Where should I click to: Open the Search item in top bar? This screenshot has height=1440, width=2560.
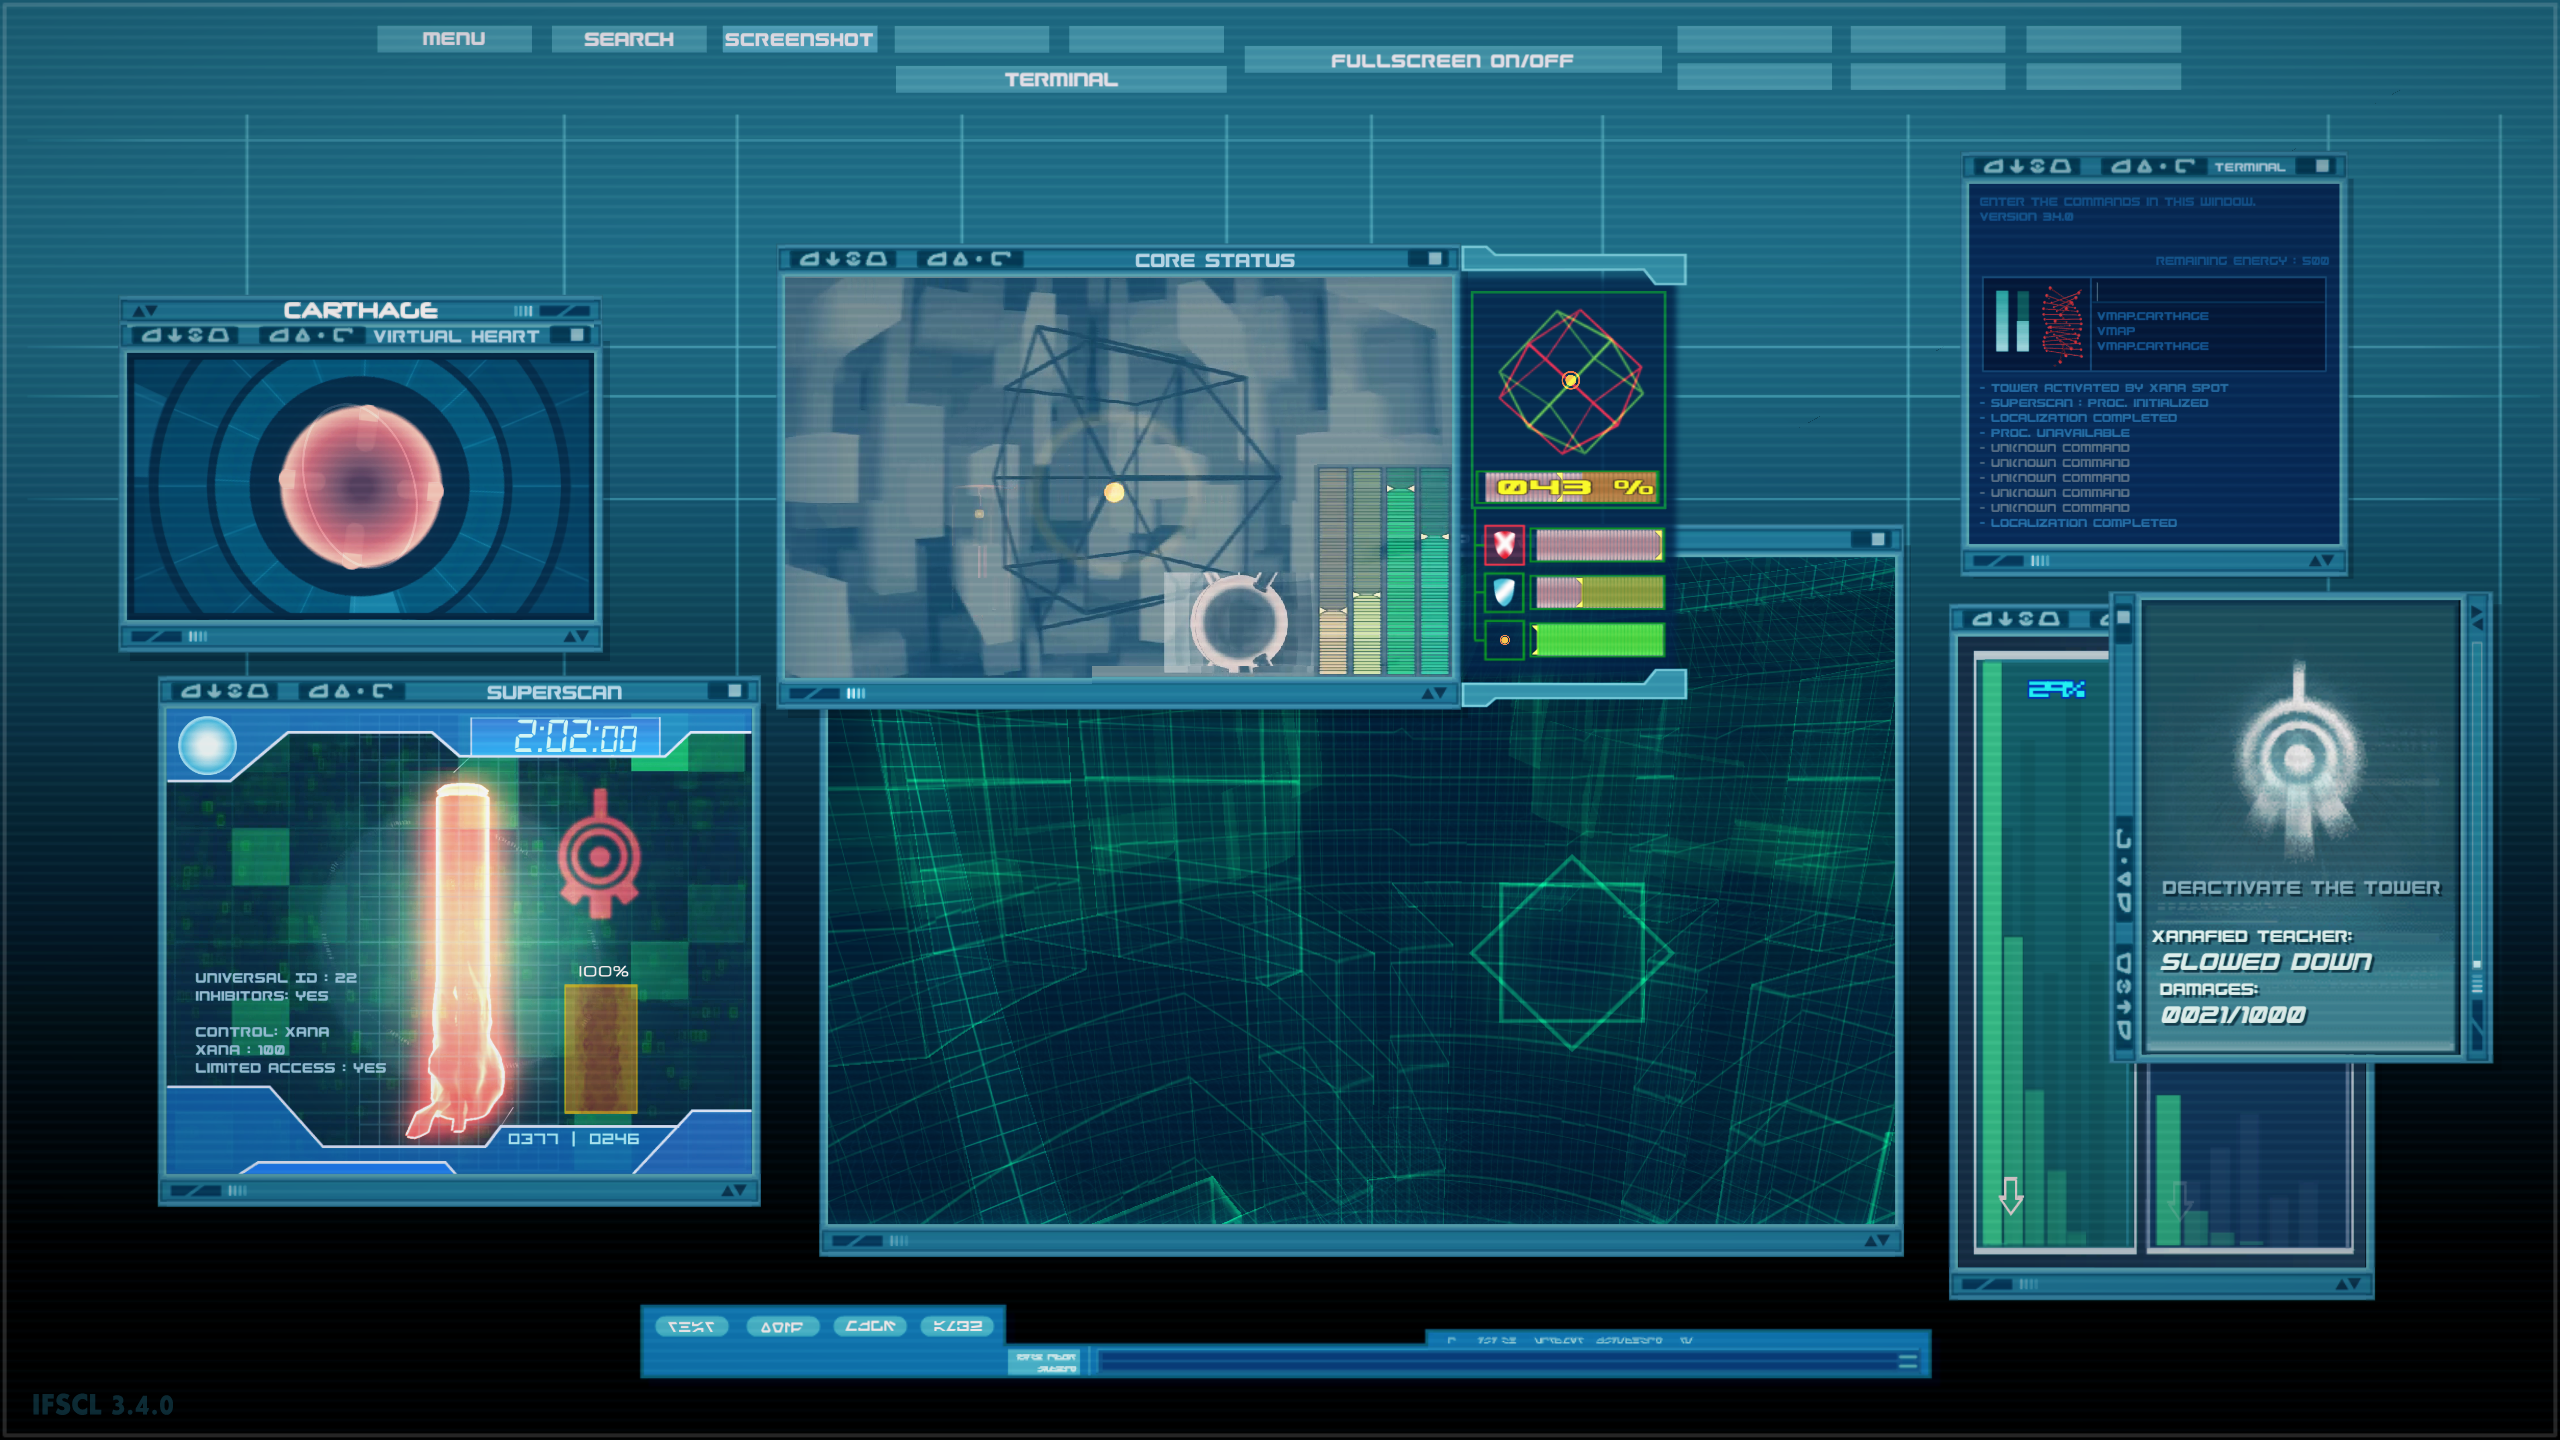pos(629,39)
